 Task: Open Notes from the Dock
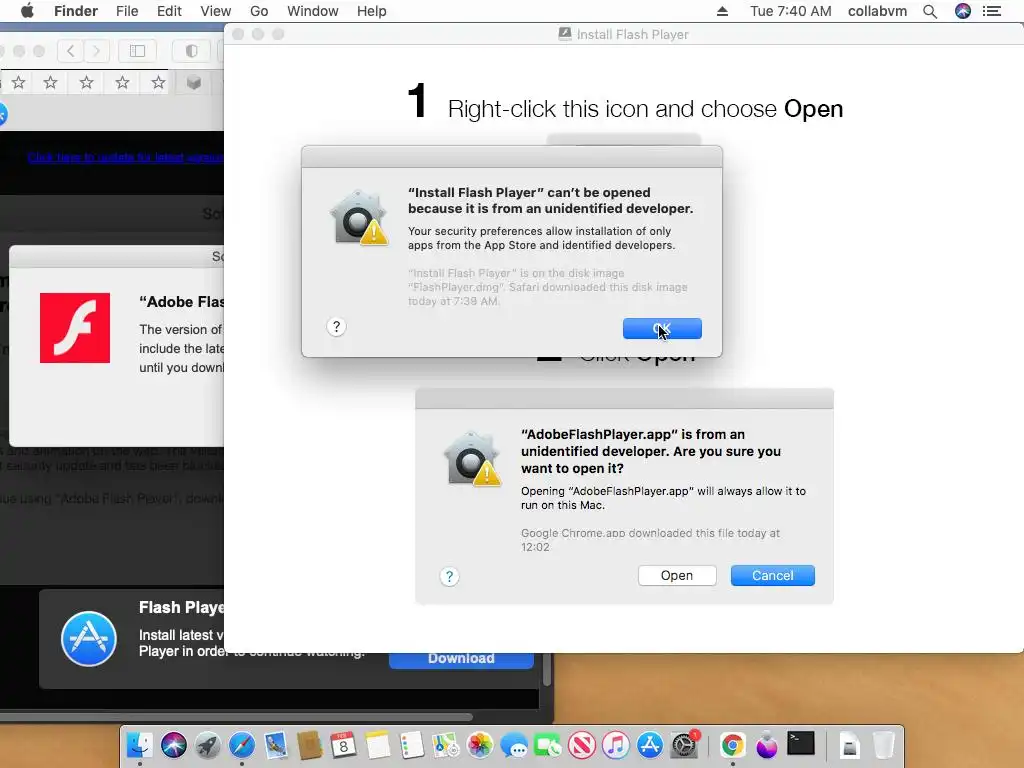pos(377,745)
